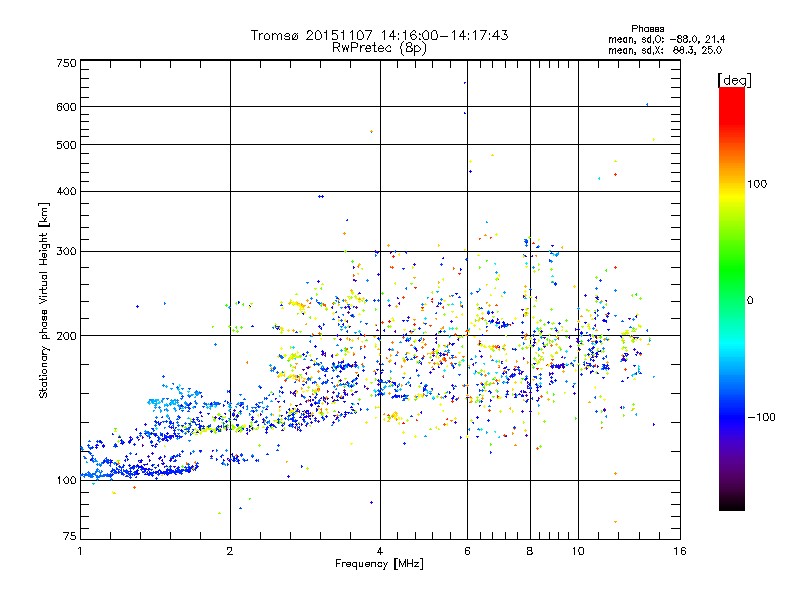Click the colorbar label '100'
This screenshot has width=800, height=600.
pyautogui.click(x=757, y=184)
